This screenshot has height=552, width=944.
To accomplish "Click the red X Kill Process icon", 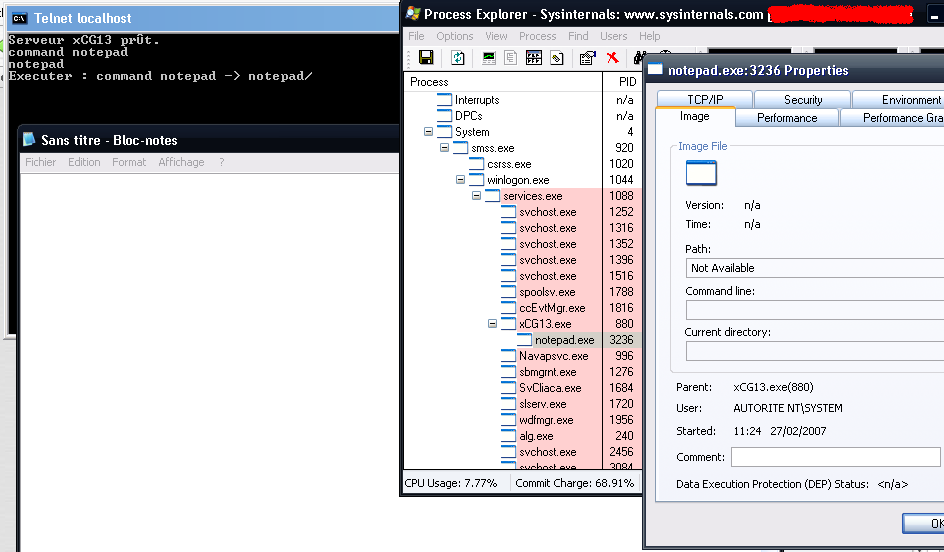I will pos(612,58).
